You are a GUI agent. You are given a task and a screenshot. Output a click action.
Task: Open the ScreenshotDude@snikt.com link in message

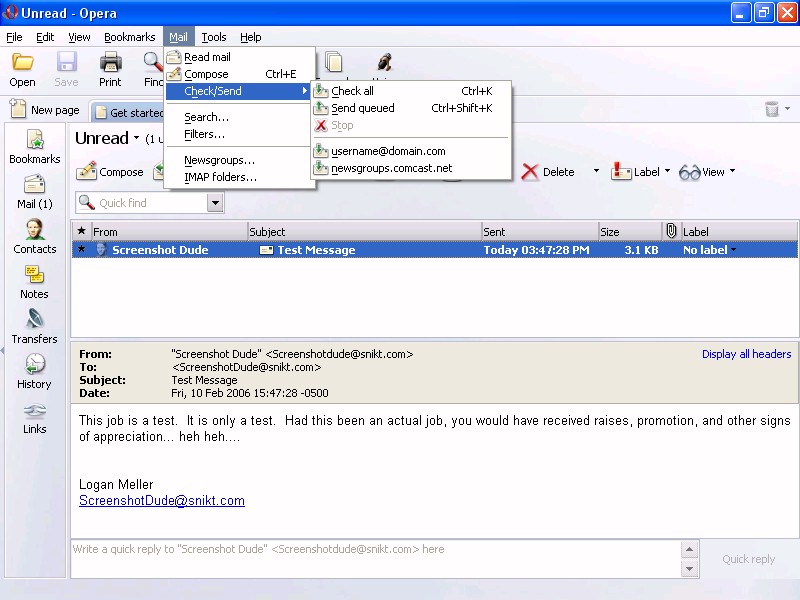click(x=162, y=501)
